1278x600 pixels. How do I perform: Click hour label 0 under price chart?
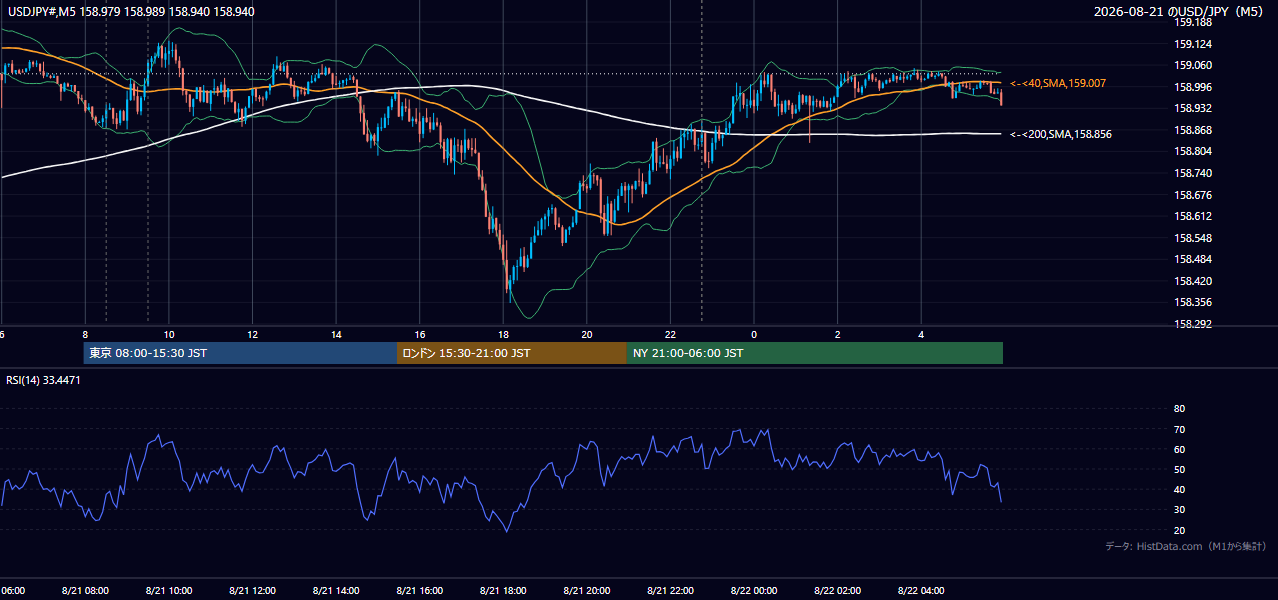point(754,335)
